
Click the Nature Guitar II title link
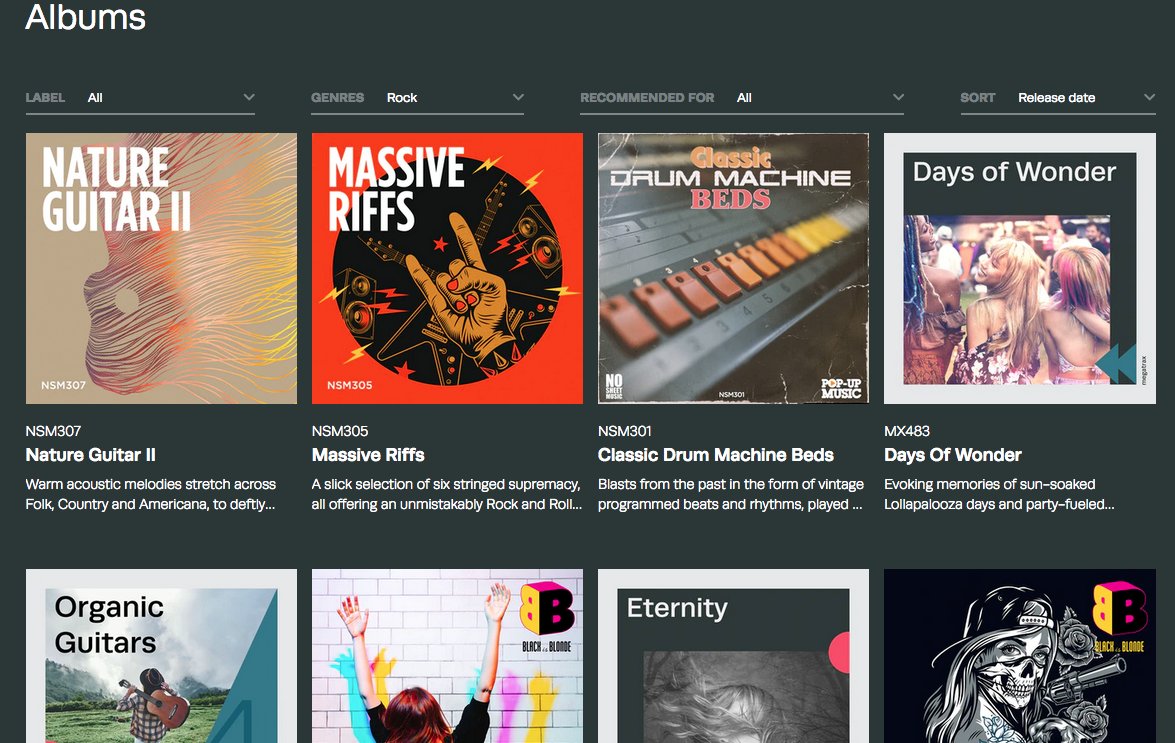pos(91,455)
